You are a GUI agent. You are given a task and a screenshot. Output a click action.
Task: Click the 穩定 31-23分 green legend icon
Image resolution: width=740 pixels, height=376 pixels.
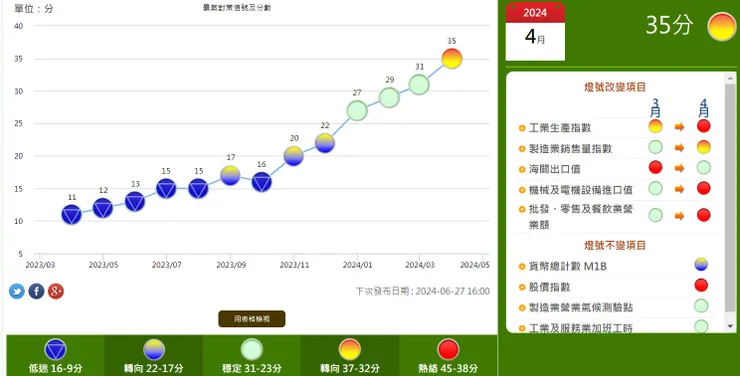[252, 350]
